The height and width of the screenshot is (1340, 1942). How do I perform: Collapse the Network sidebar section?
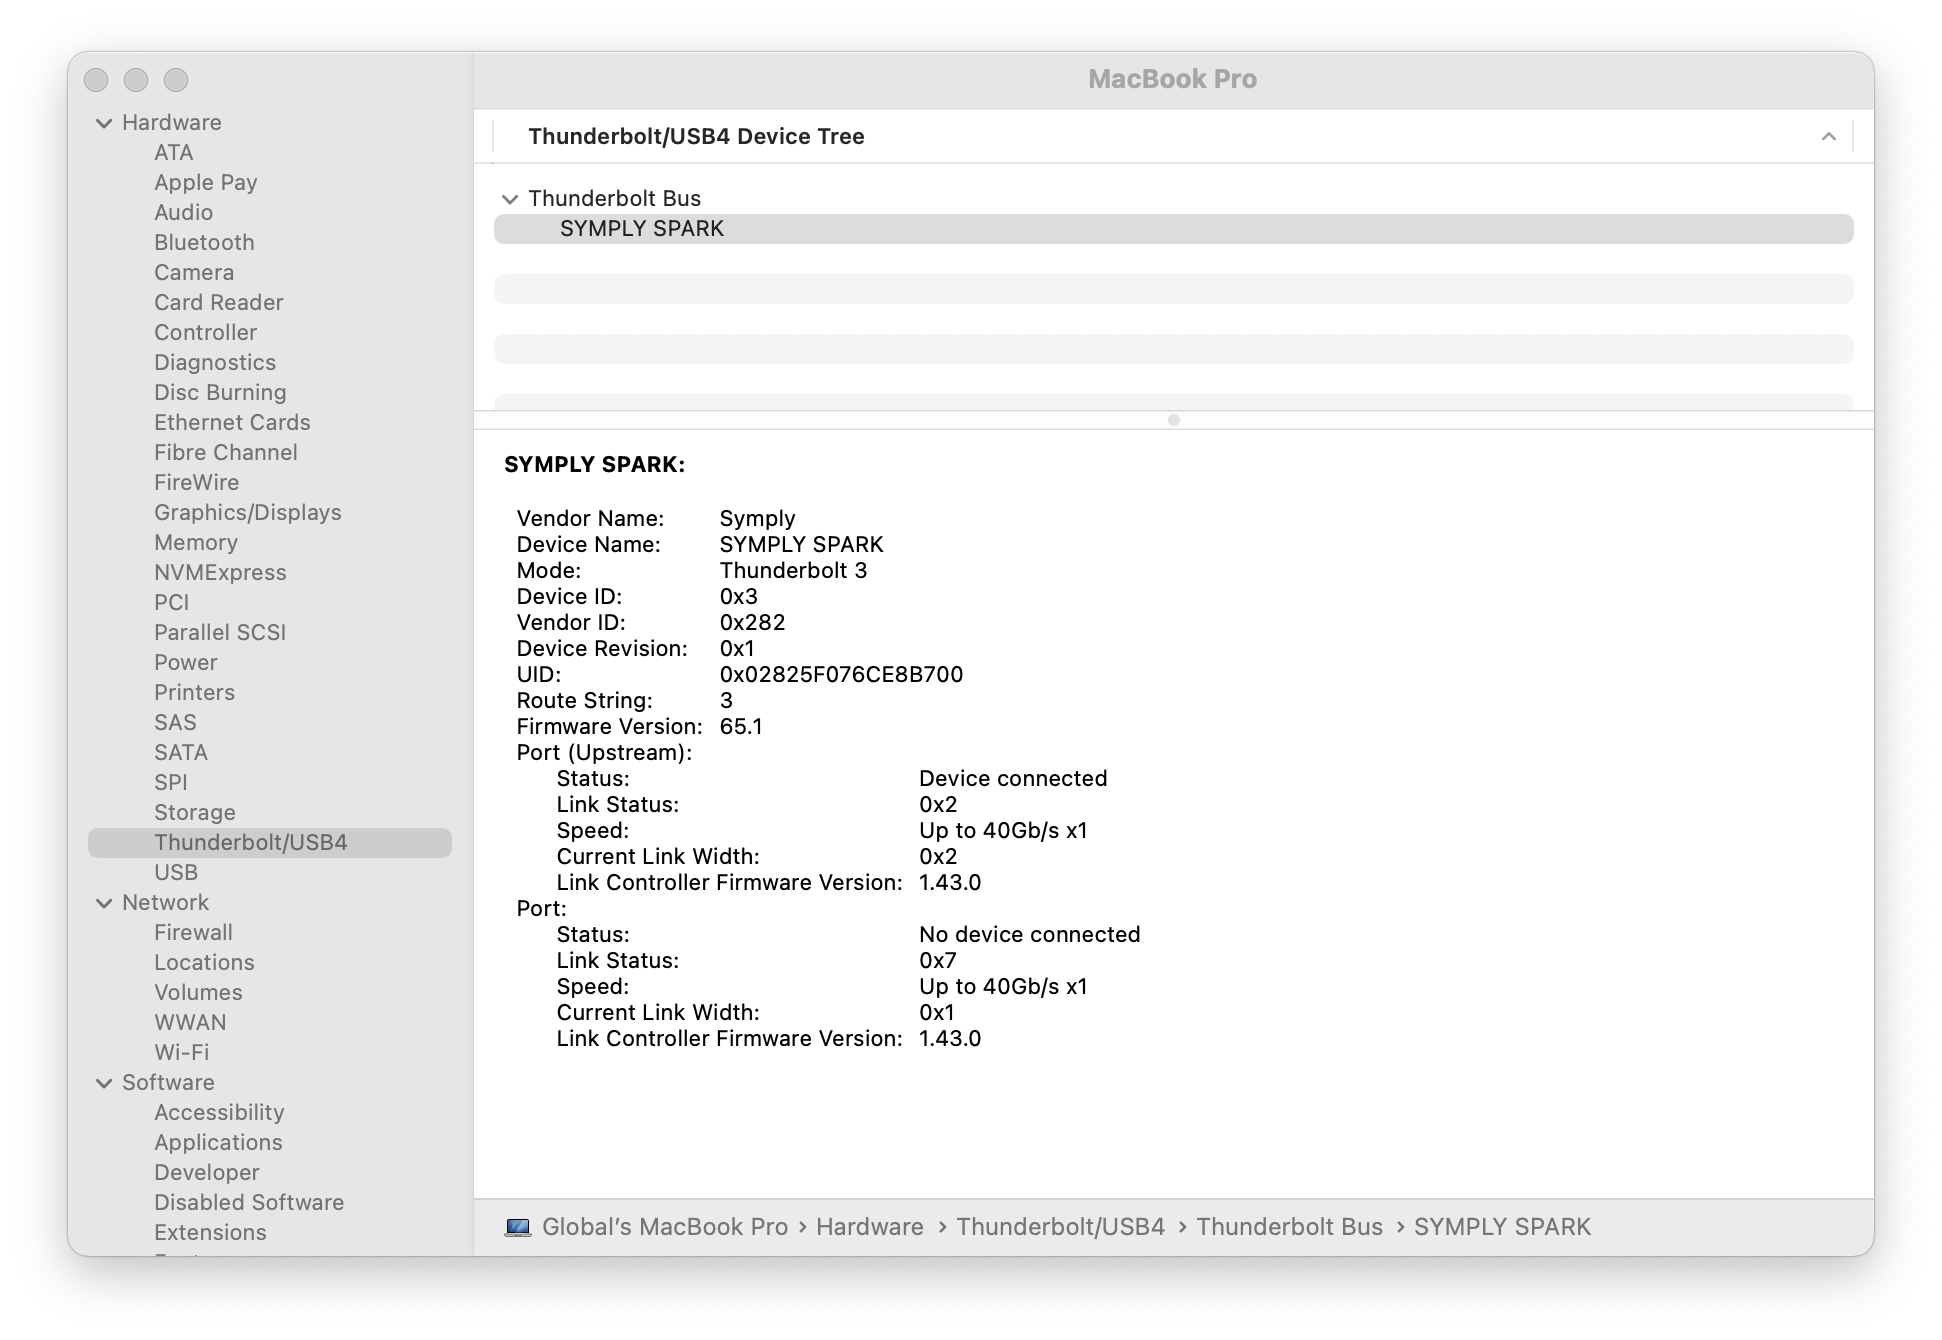click(x=104, y=903)
